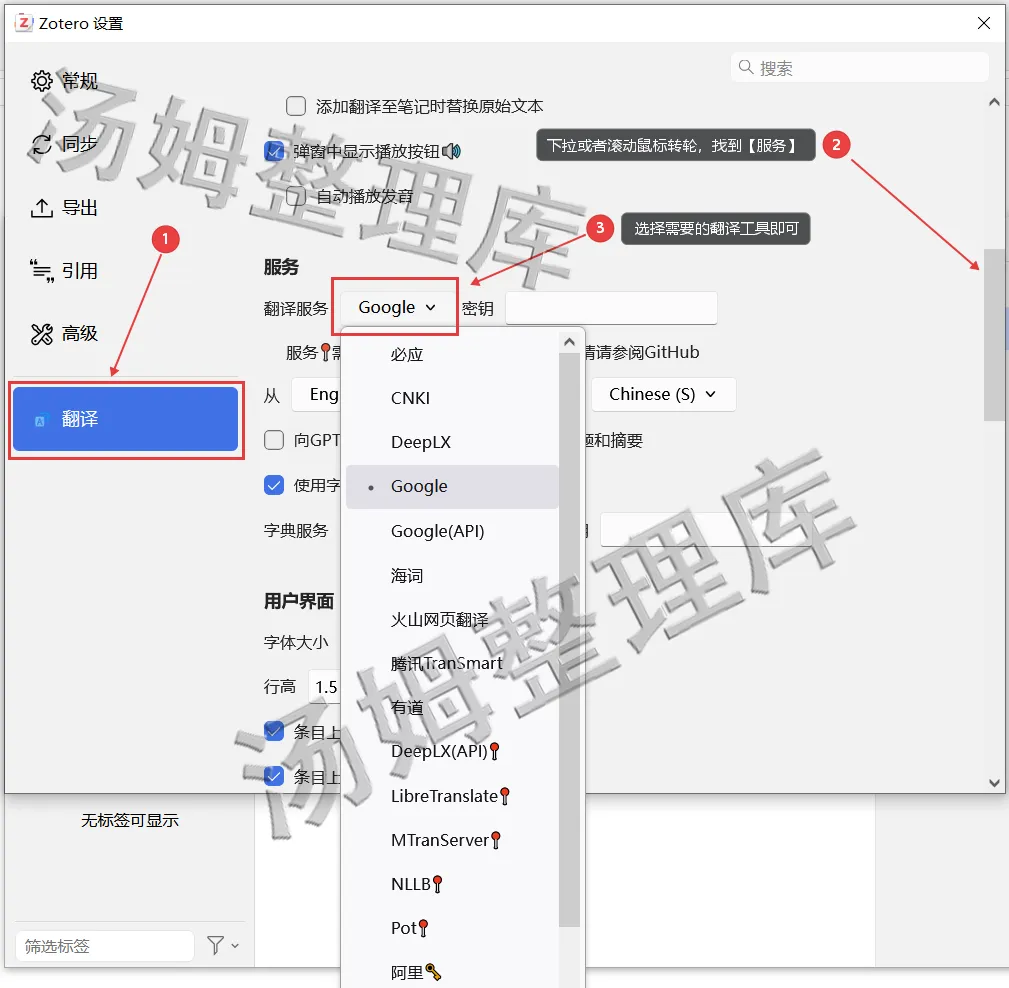Click the upload icon beside 导出
This screenshot has height=988, width=1009.
tap(42, 207)
